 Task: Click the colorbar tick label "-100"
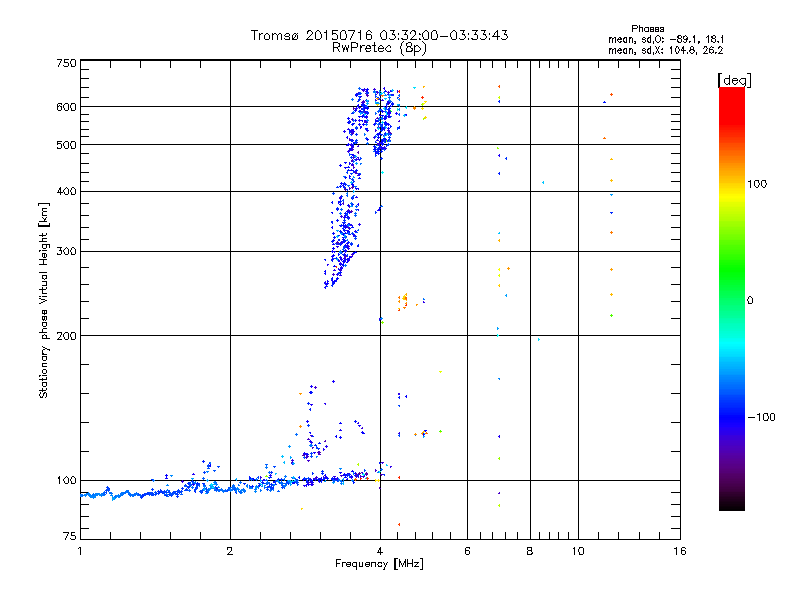[761, 417]
